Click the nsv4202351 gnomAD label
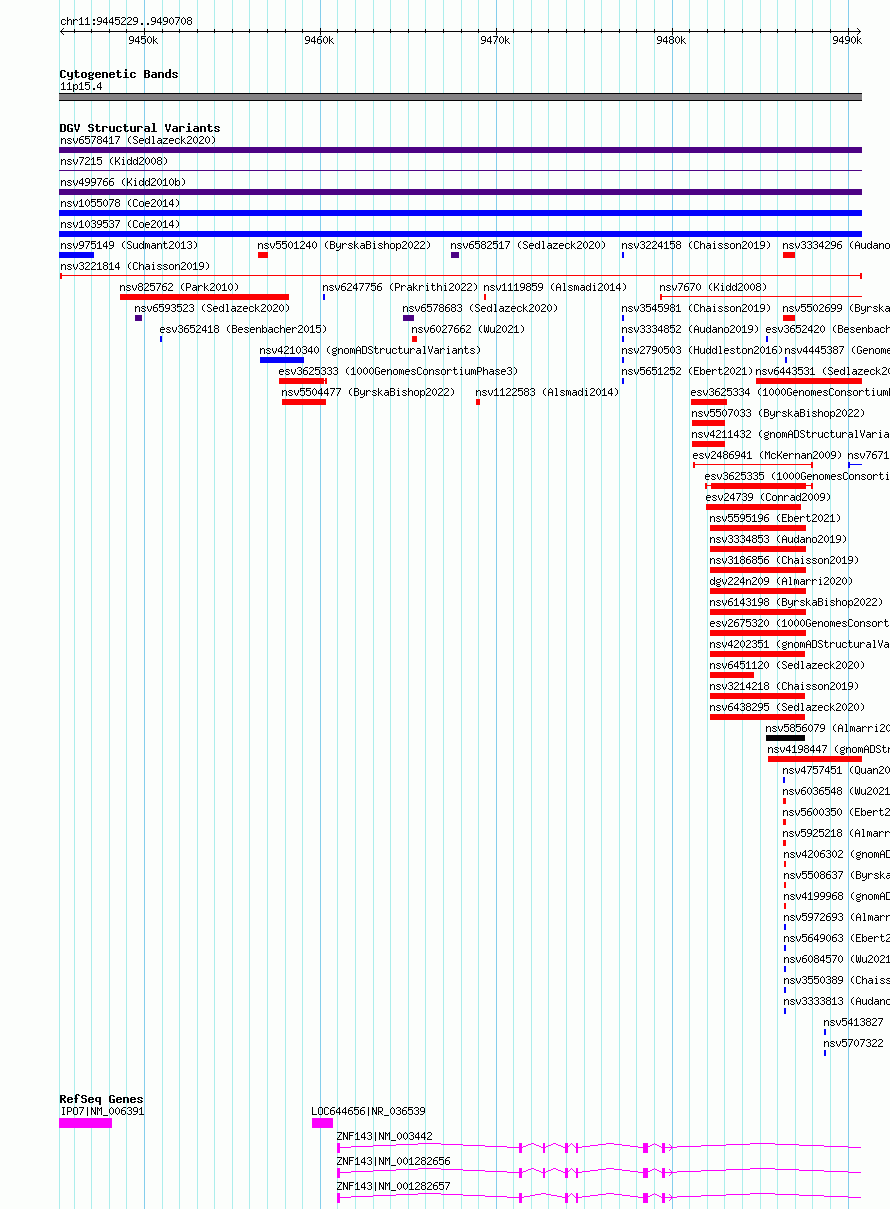 (800, 644)
